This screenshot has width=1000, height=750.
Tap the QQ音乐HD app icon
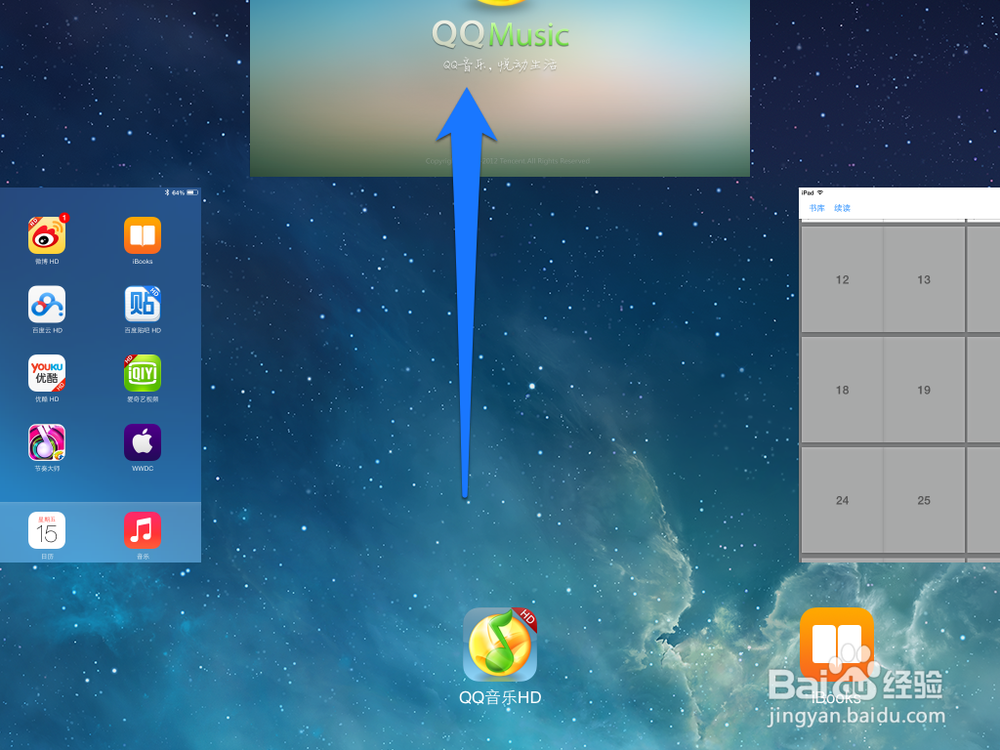[500, 645]
